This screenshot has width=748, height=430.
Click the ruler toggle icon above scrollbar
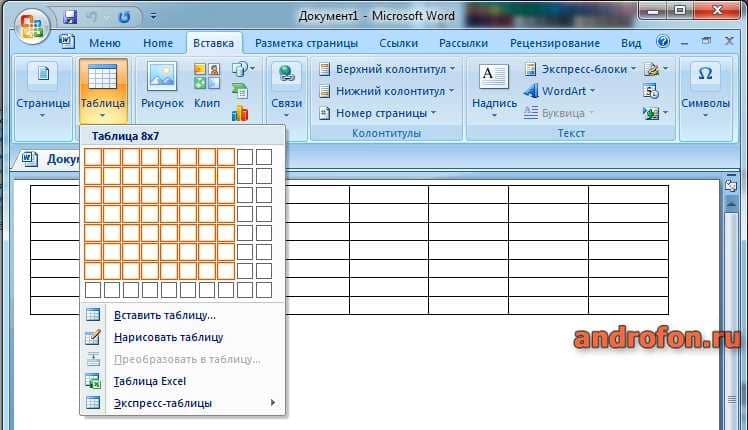point(731,185)
